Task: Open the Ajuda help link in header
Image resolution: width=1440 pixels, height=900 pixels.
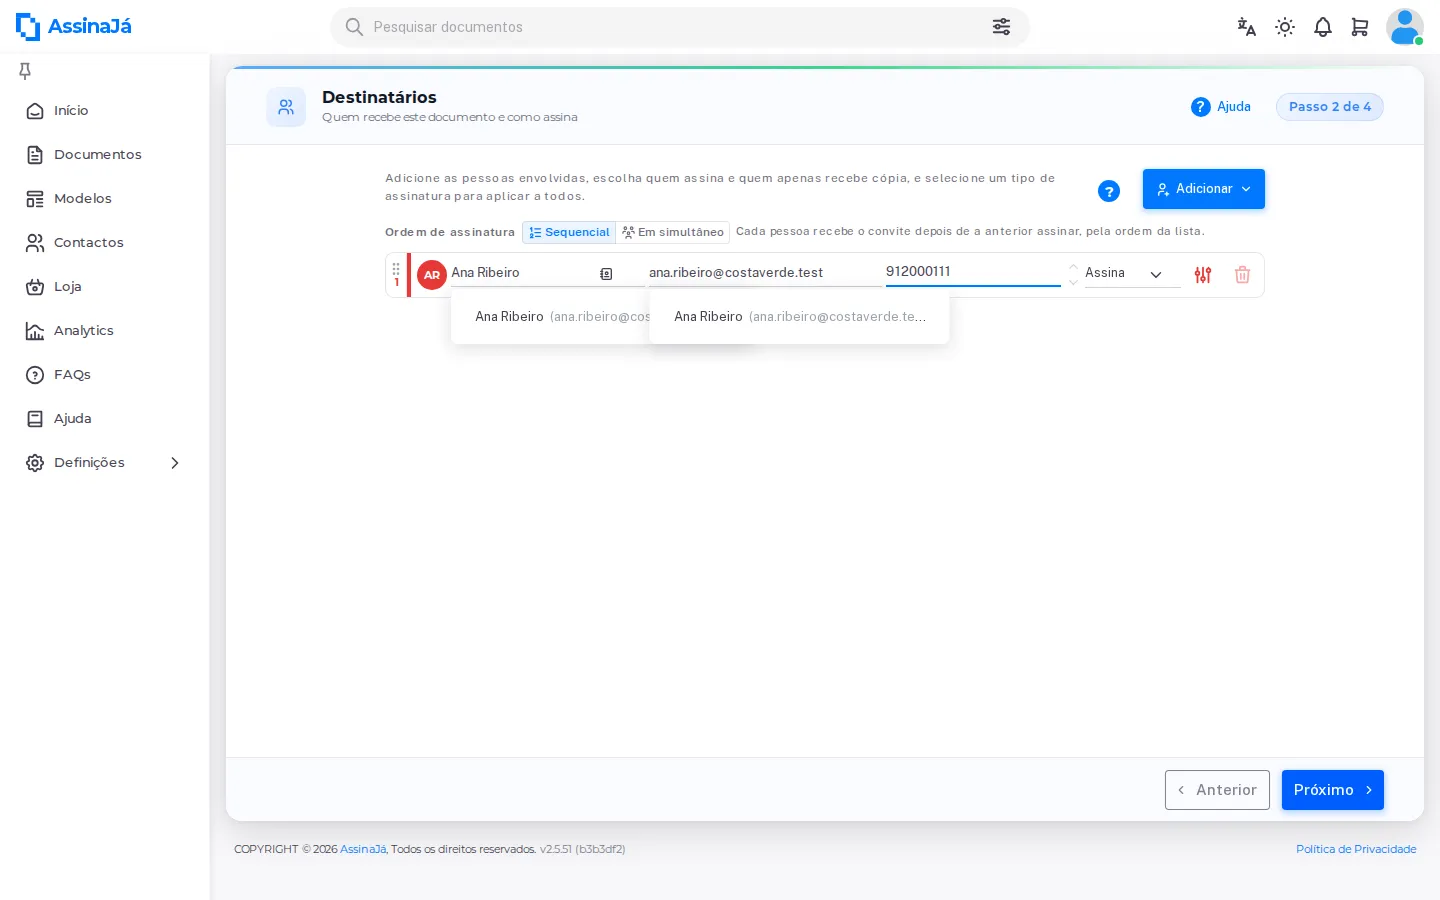Action: coord(1221,107)
